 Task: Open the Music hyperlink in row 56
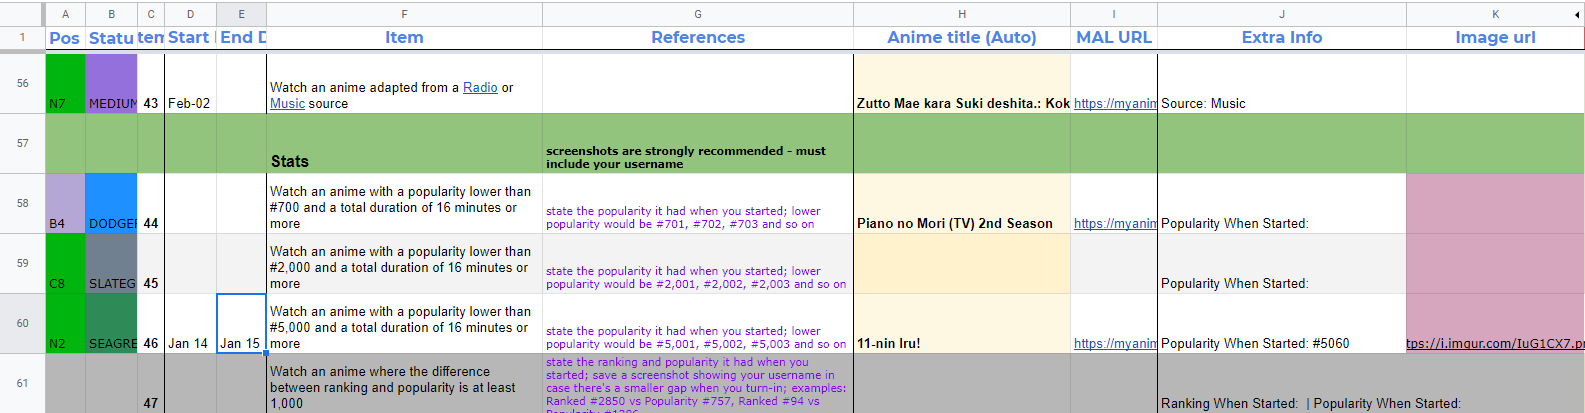pyautogui.click(x=287, y=104)
